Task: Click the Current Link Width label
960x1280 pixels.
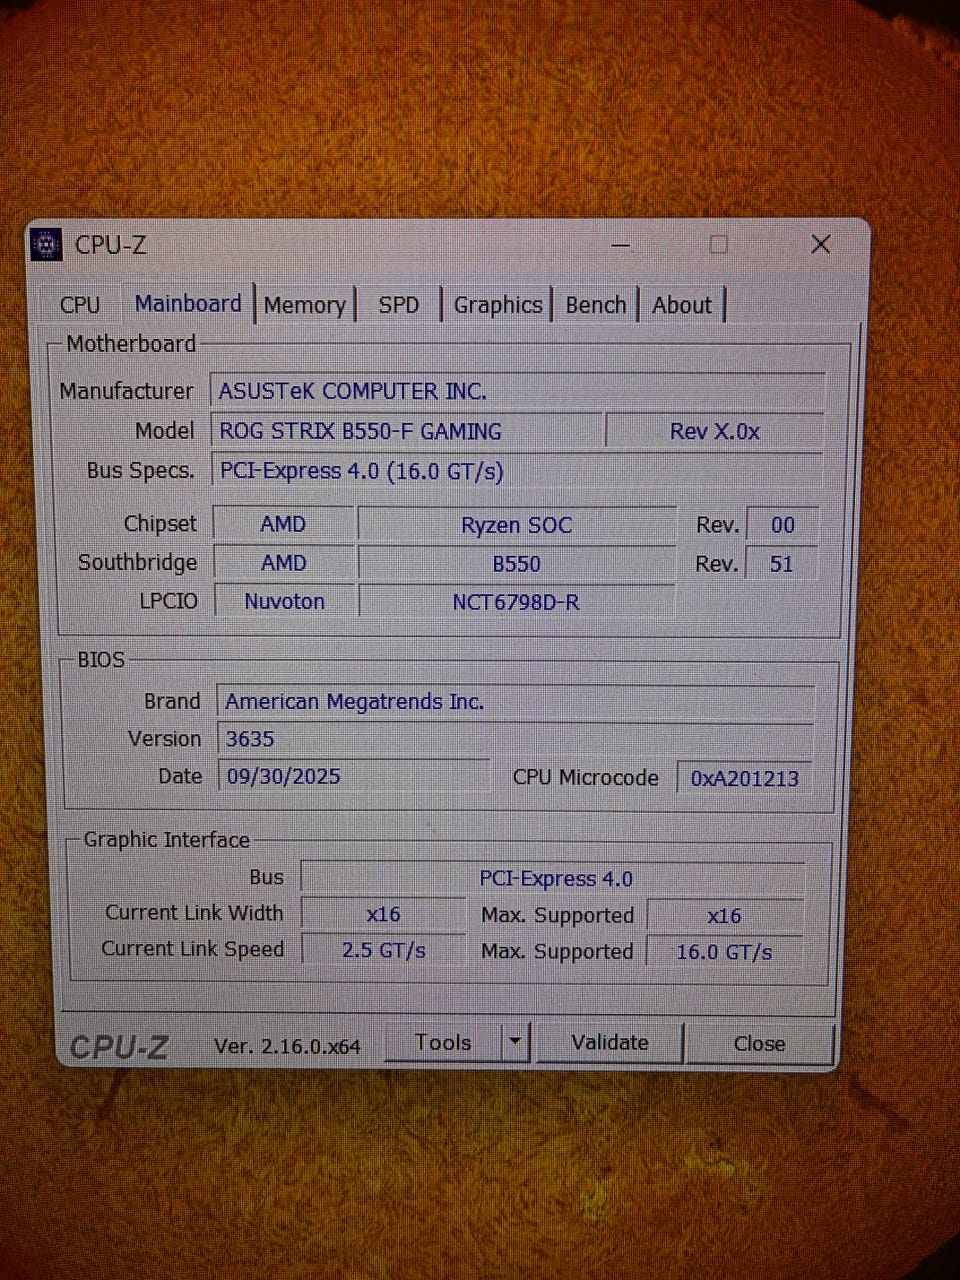Action: click(194, 913)
